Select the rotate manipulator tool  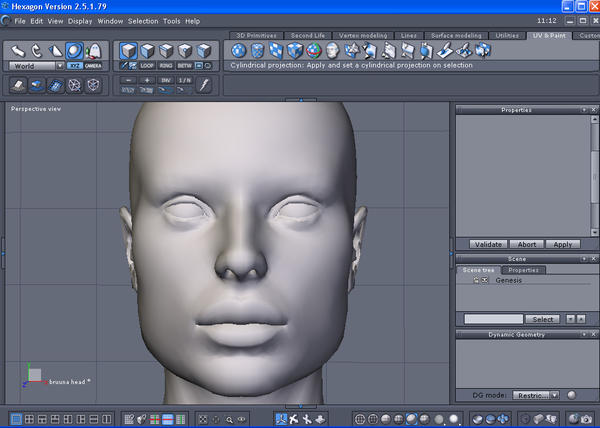pyautogui.click(x=35, y=50)
